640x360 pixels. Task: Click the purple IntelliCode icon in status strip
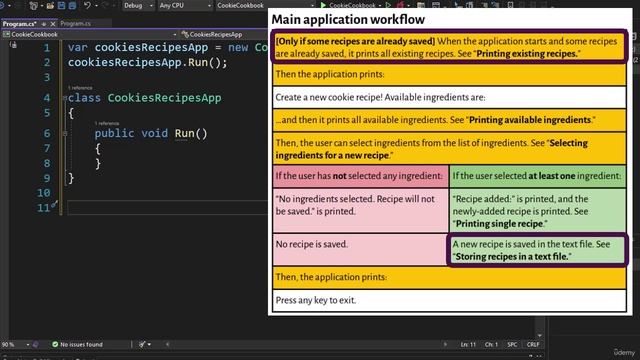tap(36, 344)
